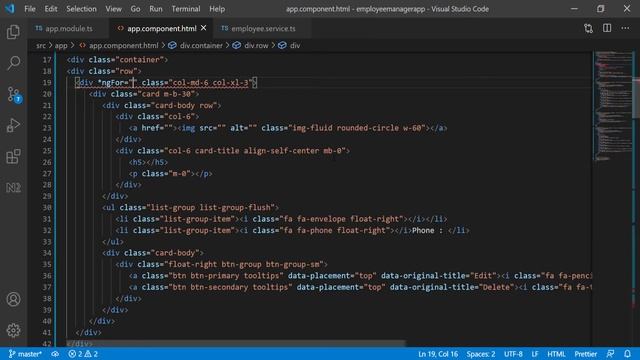
Task: Open div.row breadcrumb dropdown
Action: click(256, 45)
